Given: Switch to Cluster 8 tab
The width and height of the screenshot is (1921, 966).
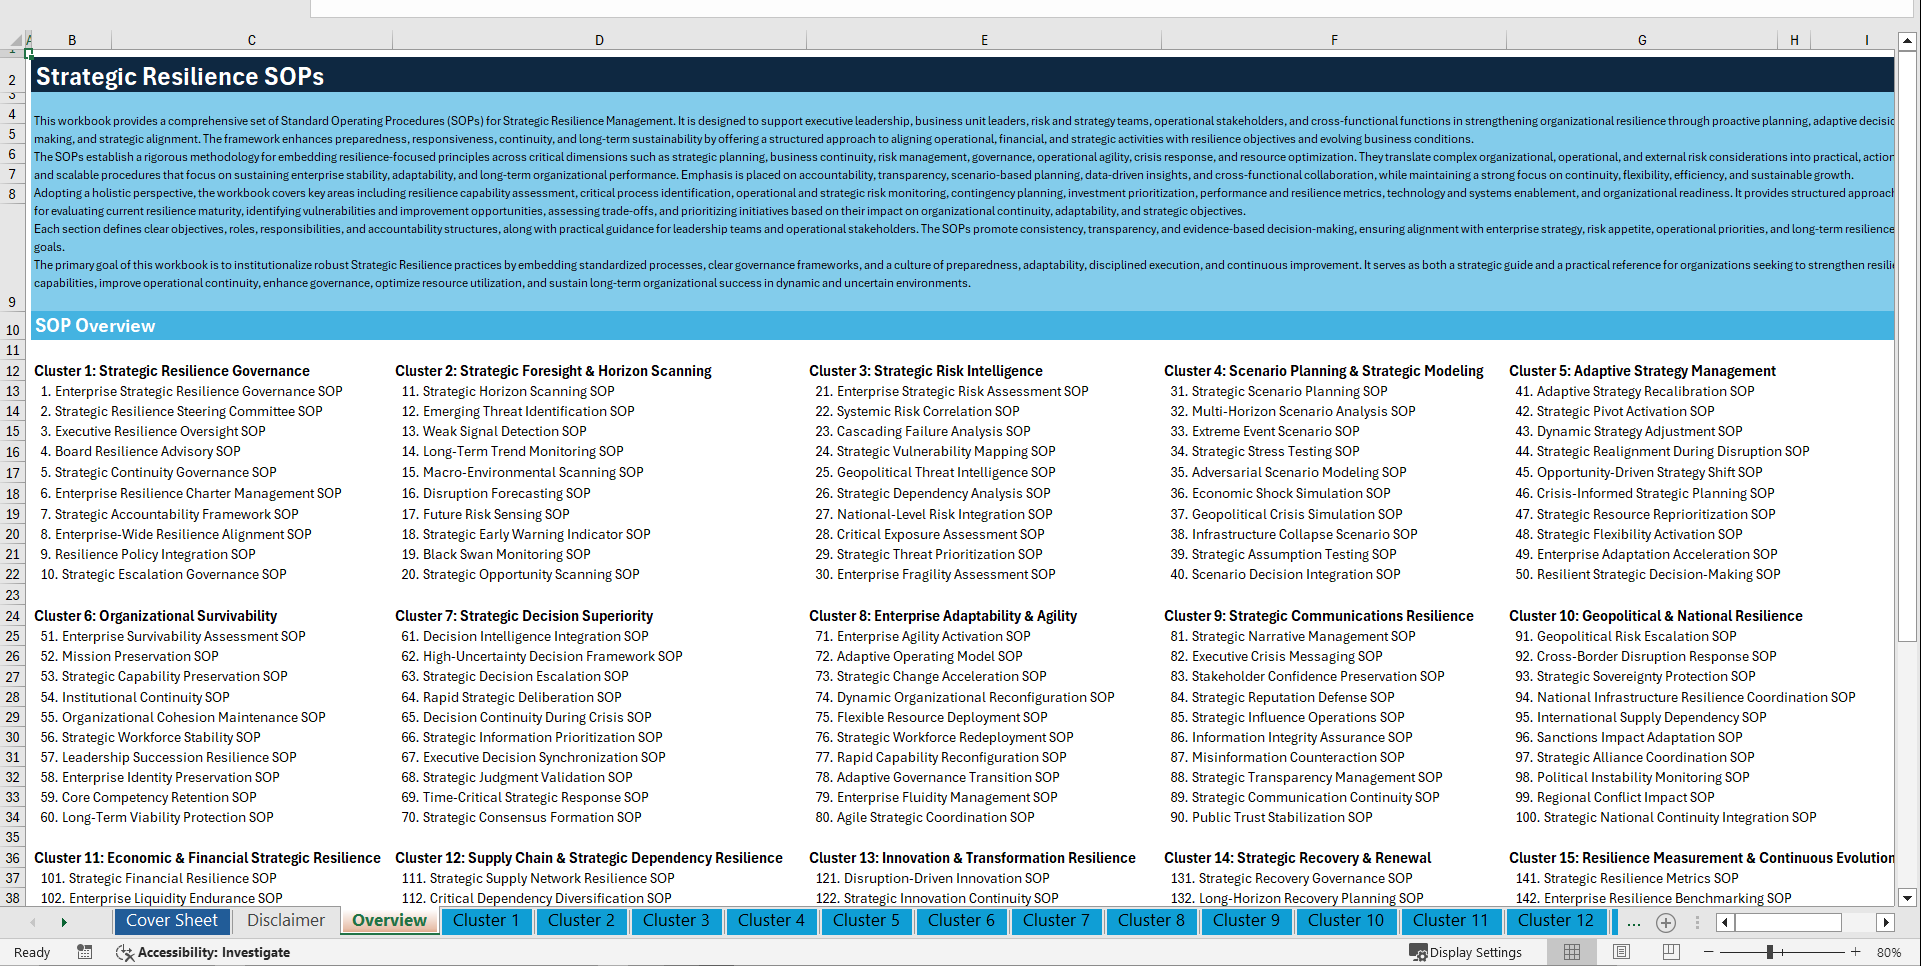Looking at the screenshot, I should (x=1151, y=921).
